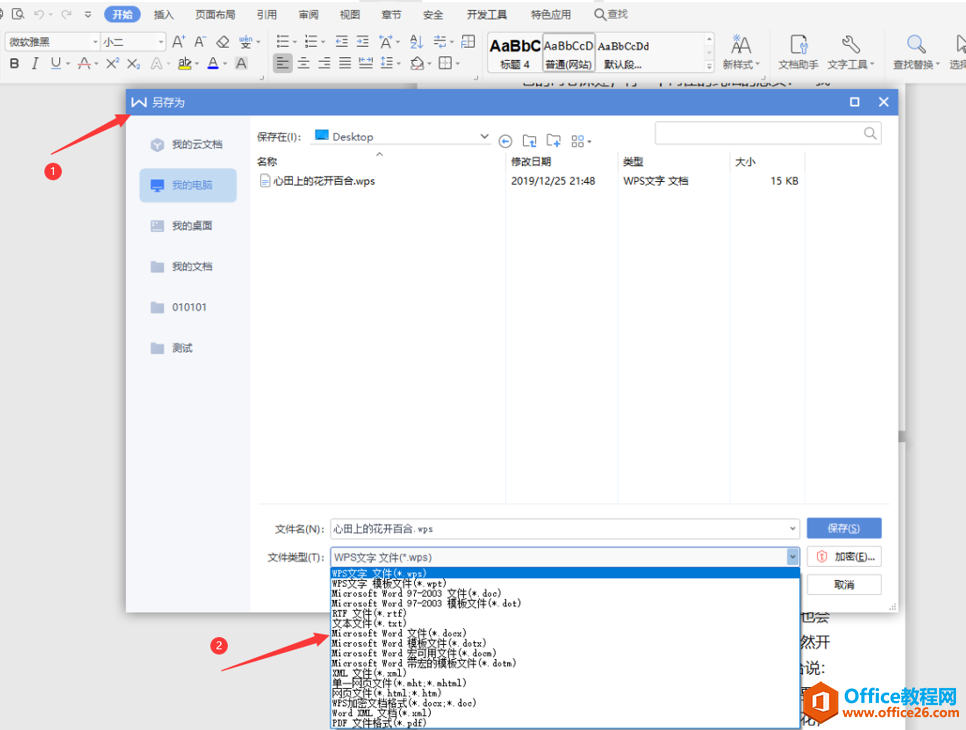Click the 加密 button

point(844,556)
